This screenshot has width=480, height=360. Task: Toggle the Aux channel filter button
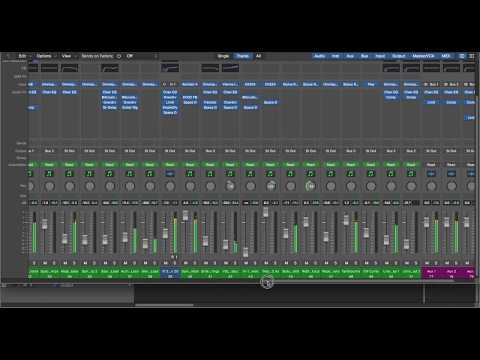pyautogui.click(x=350, y=56)
